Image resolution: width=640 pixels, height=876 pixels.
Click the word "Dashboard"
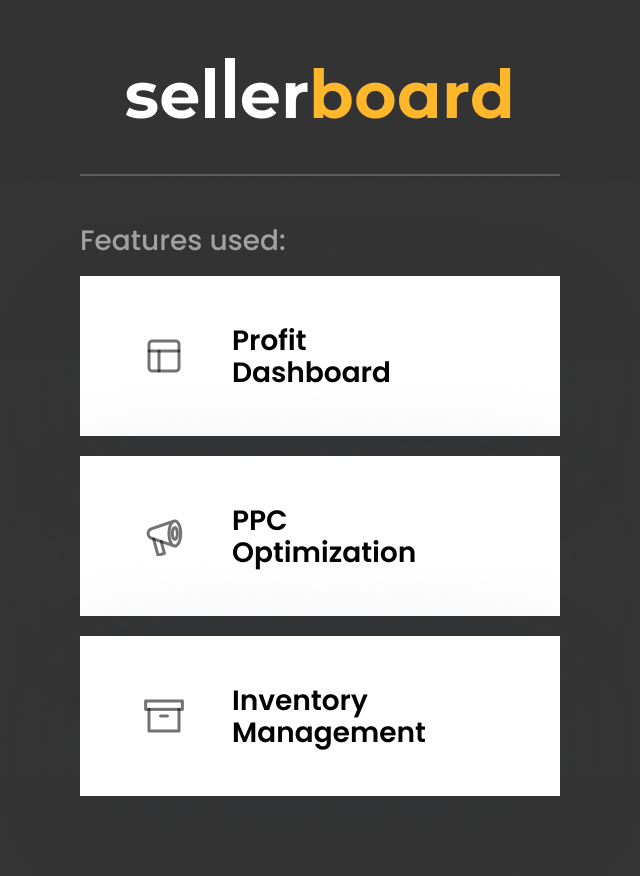tap(311, 373)
